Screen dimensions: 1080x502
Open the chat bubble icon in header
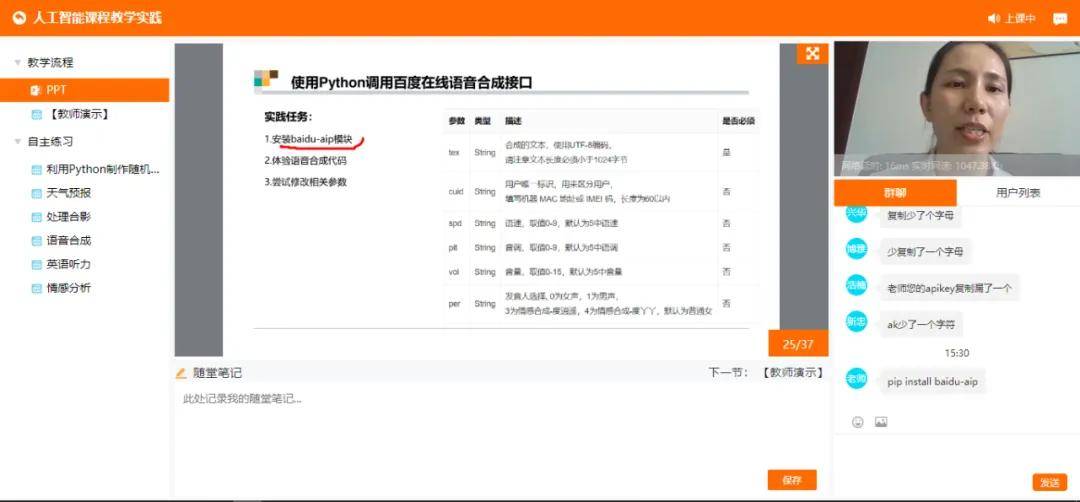[x=1060, y=19]
